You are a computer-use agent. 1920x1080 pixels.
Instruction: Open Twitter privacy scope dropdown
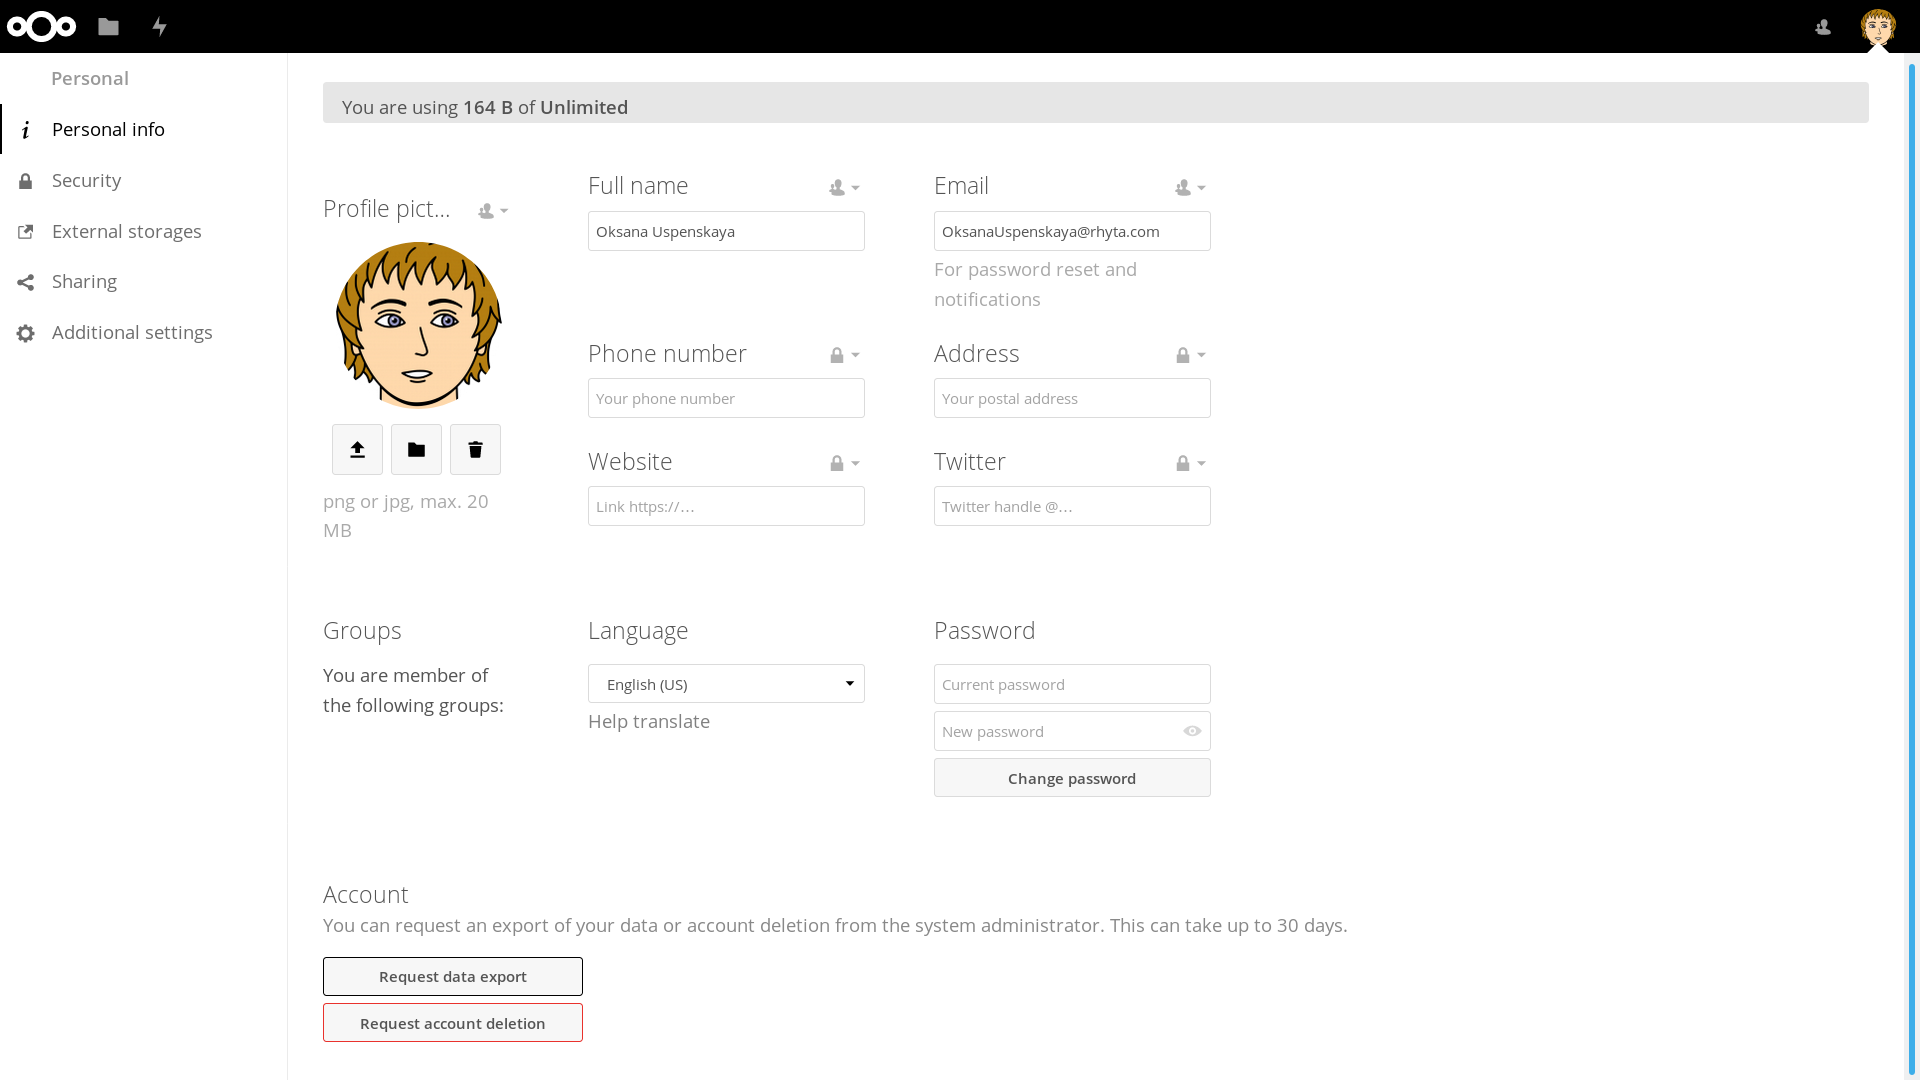(1190, 464)
